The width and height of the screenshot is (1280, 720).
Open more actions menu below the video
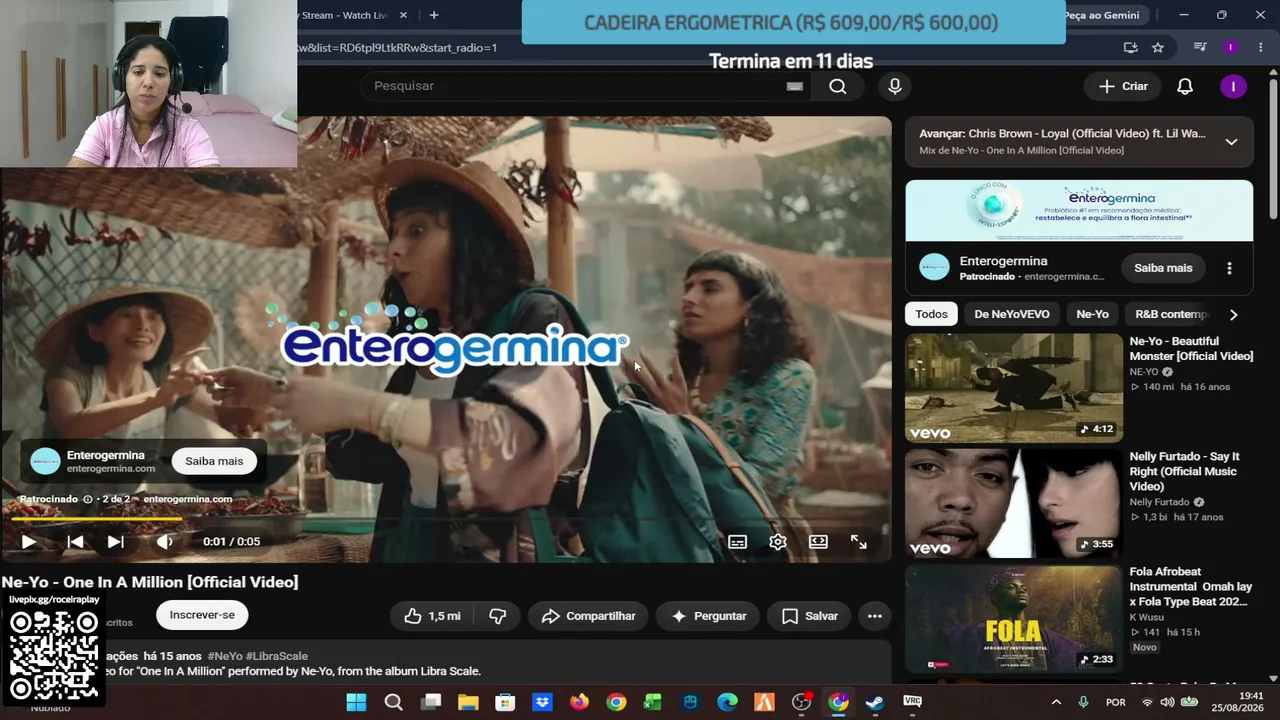[x=875, y=616]
